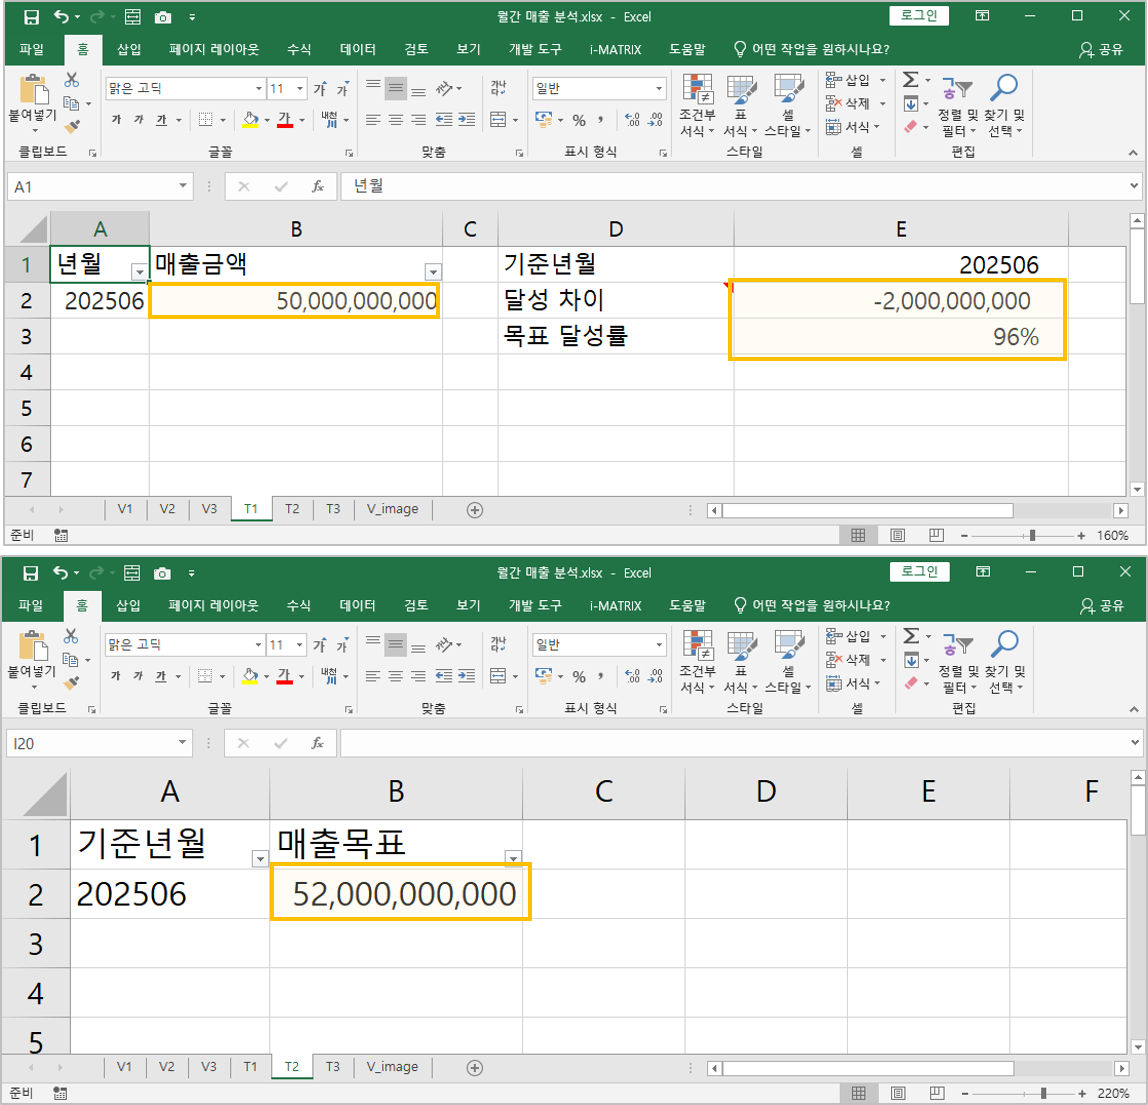Click Find & Select magnifier in upper window
This screenshot has height=1105, width=1148.
1003,90
